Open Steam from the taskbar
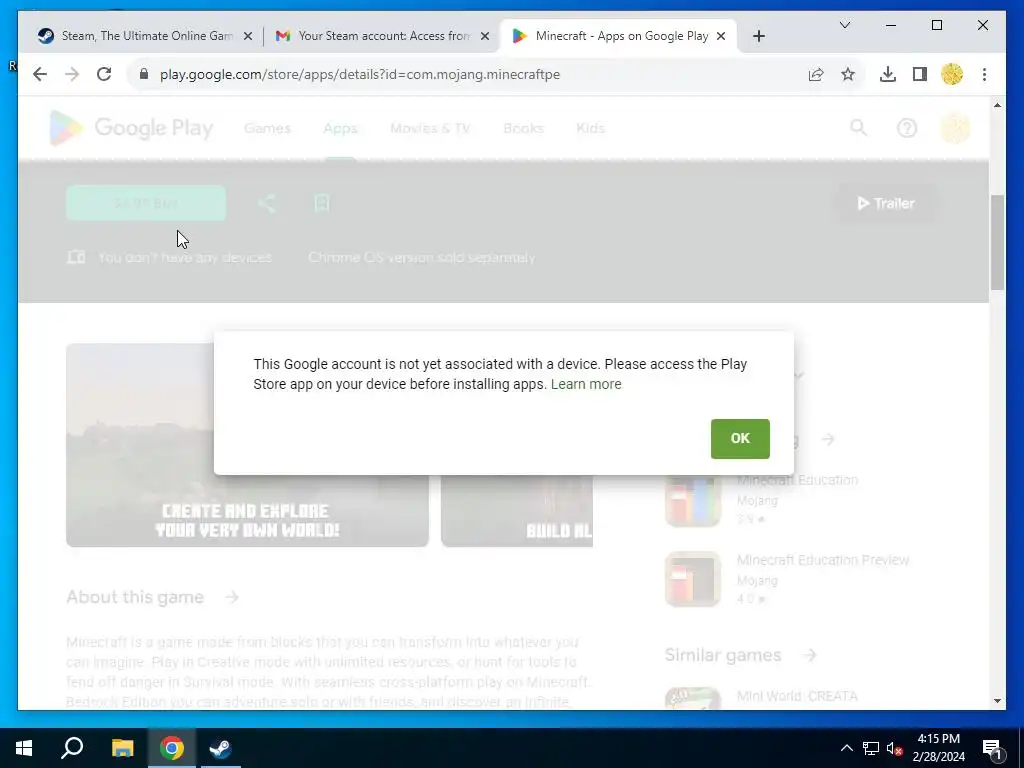1024x768 pixels. click(220, 748)
